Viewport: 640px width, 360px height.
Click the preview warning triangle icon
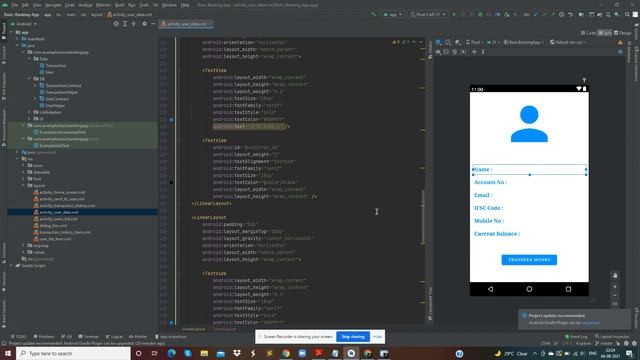pos(620,42)
